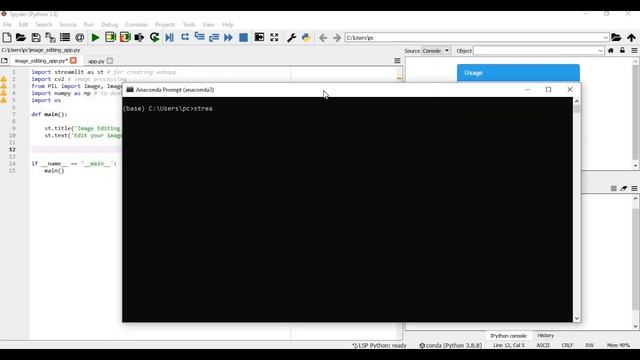
Task: Go back with the left arrow icon
Action: point(323,38)
